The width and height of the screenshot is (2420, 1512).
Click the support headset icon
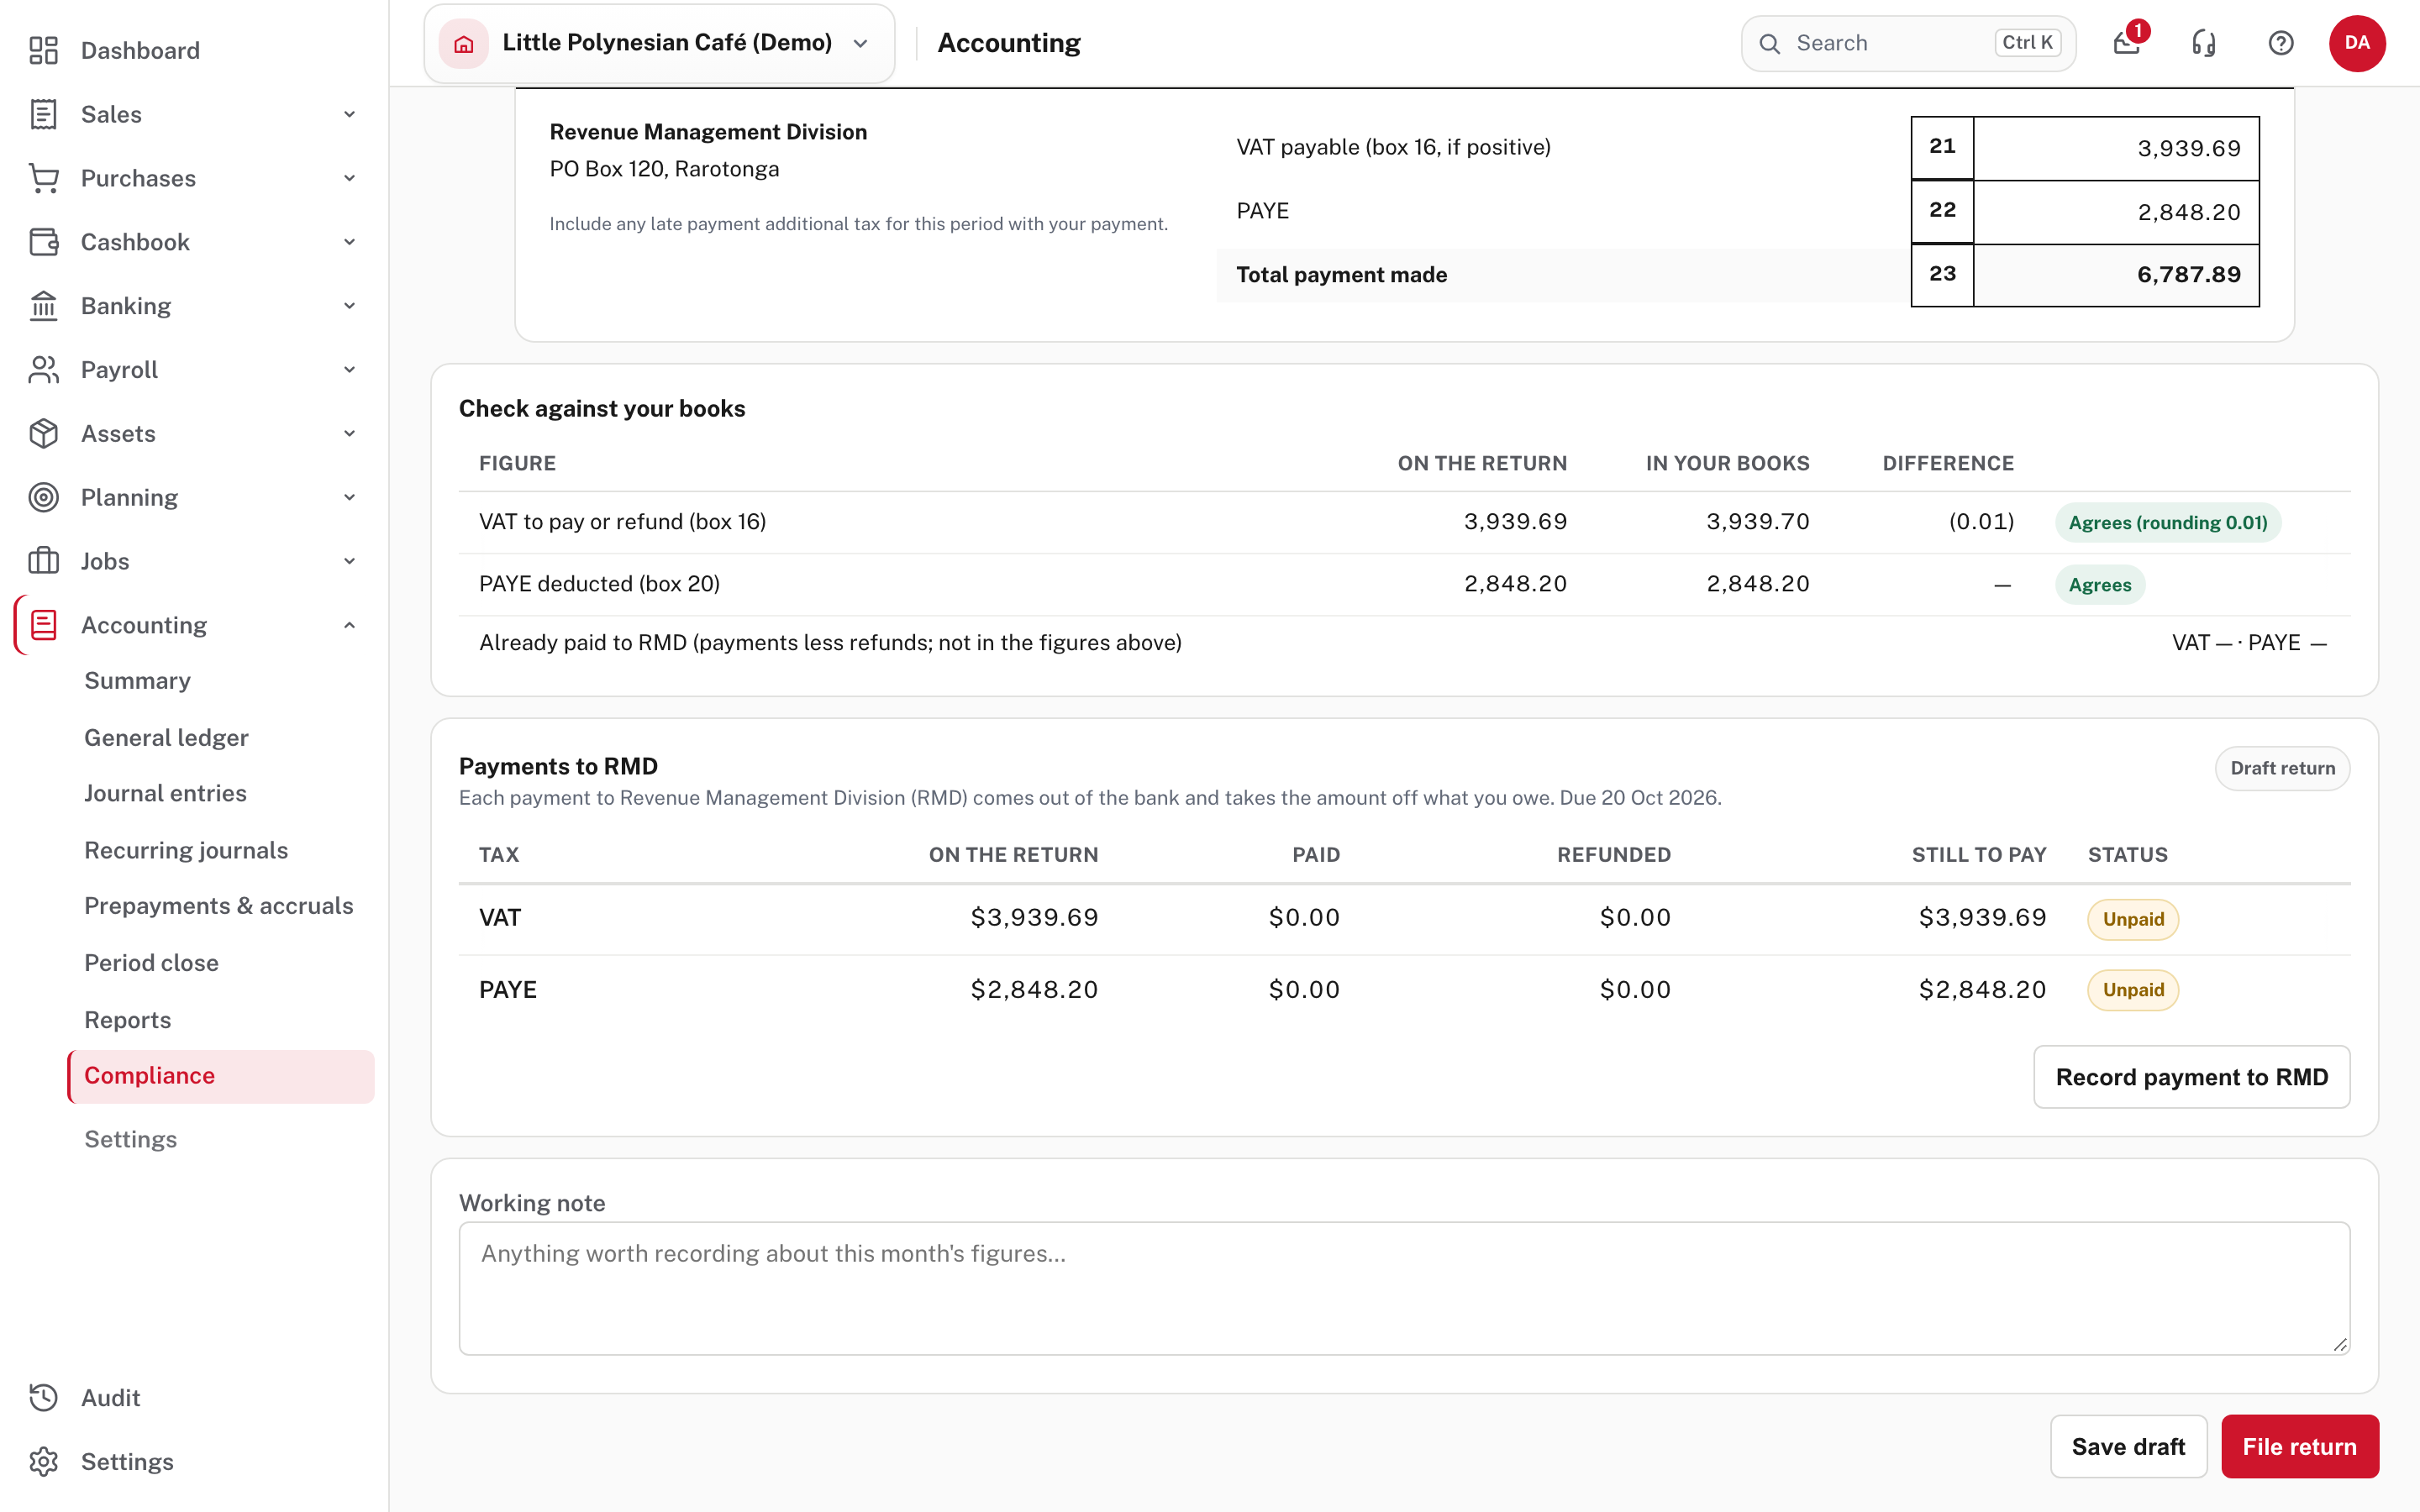click(x=2204, y=43)
